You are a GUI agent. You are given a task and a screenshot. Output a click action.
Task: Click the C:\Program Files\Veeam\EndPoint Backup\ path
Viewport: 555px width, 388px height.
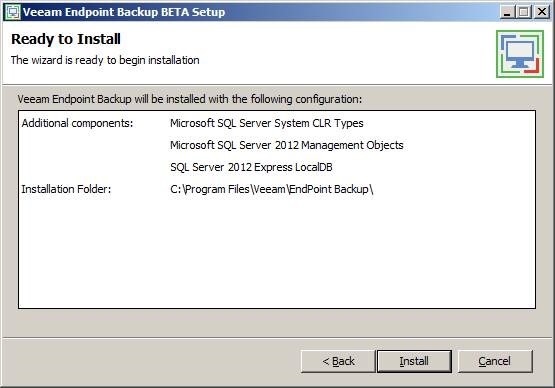(272, 189)
